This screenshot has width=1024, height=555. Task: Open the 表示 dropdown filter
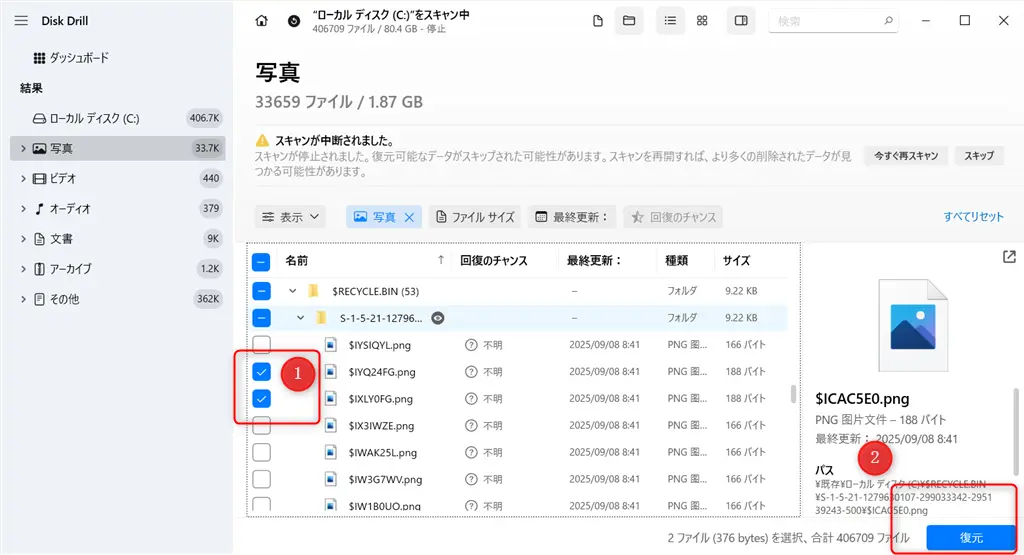tap(290, 217)
